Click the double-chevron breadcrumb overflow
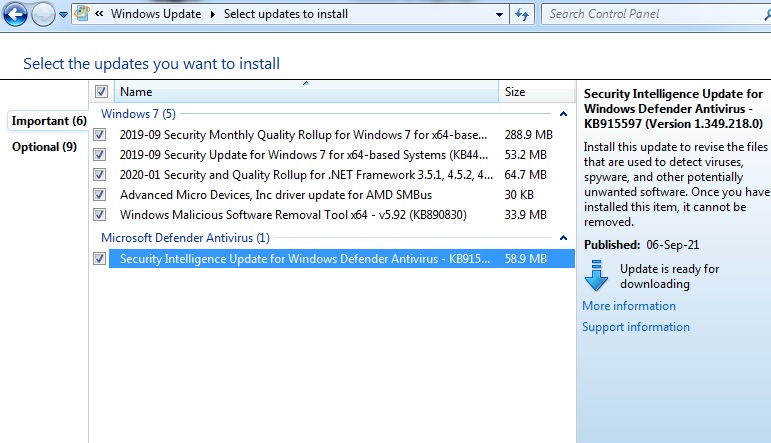771x443 pixels. [99, 14]
